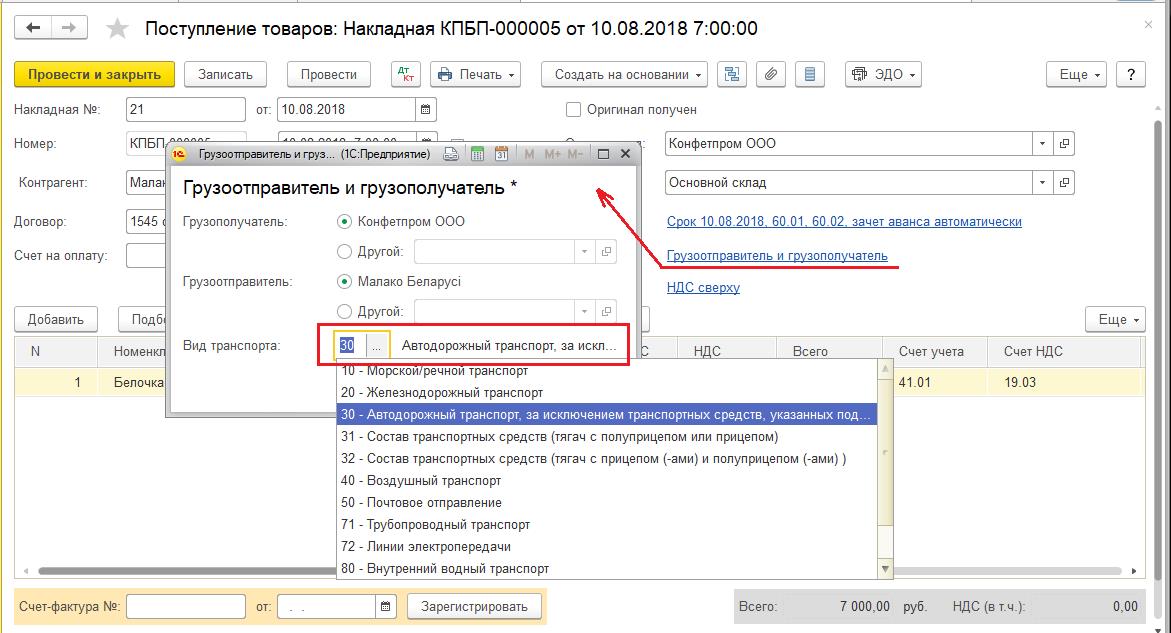Image resolution: width=1171 pixels, height=633 pixels.
Task: Click the document's vertical scrollbar at right
Action: pos(1158,351)
